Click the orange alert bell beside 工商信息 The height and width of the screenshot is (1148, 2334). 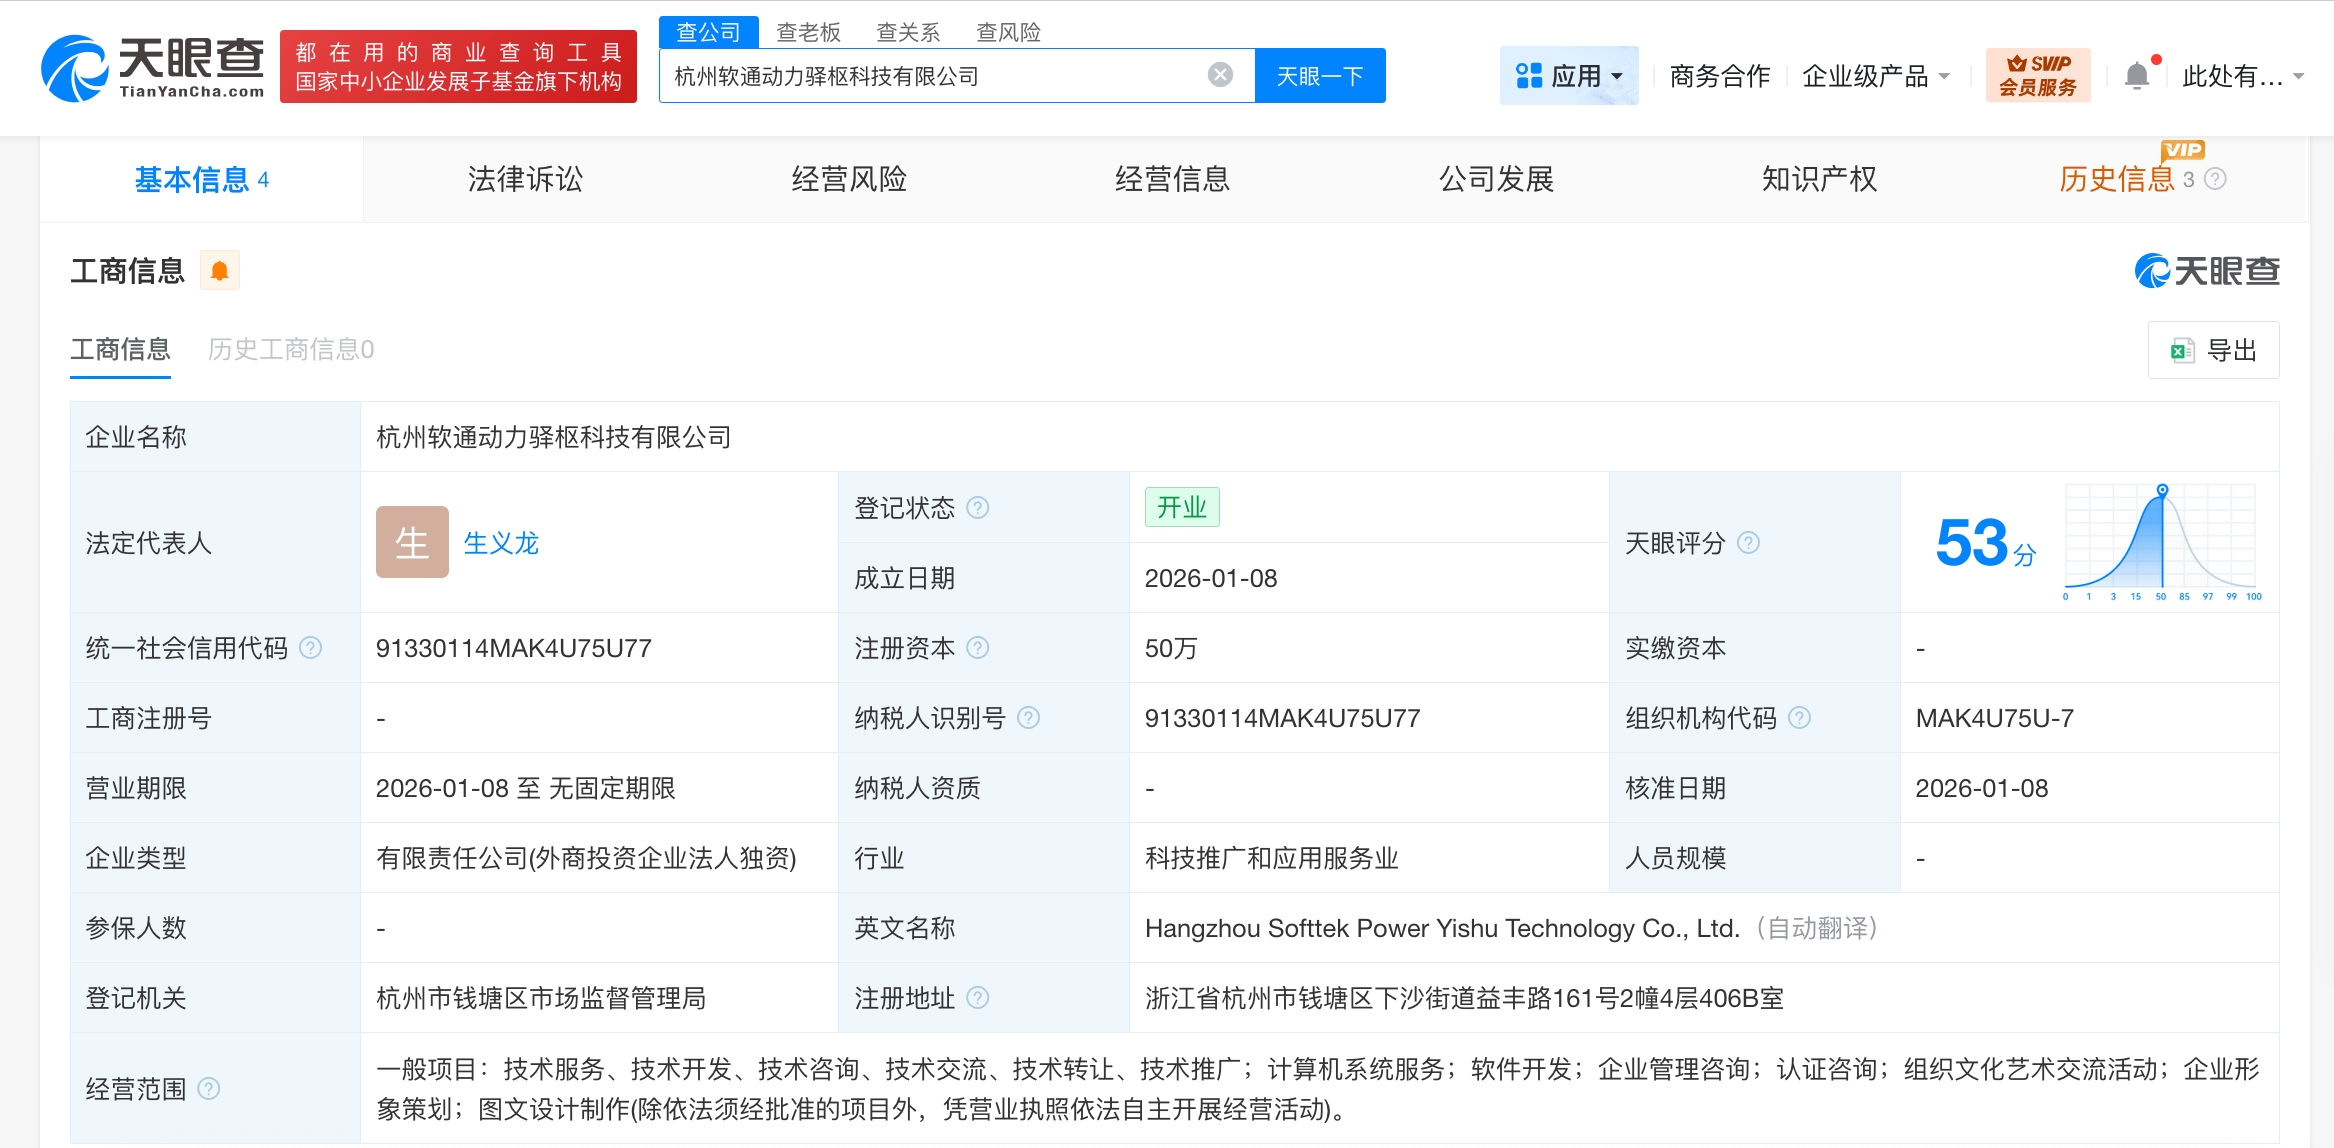tap(220, 271)
